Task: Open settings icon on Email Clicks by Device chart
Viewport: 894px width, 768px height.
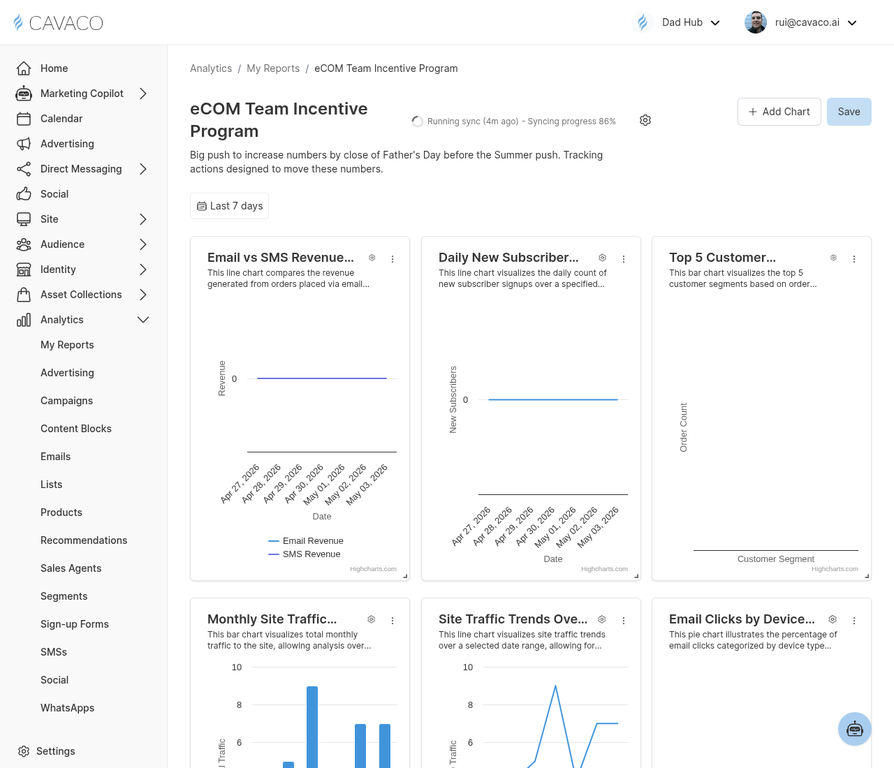Action: click(x=832, y=619)
